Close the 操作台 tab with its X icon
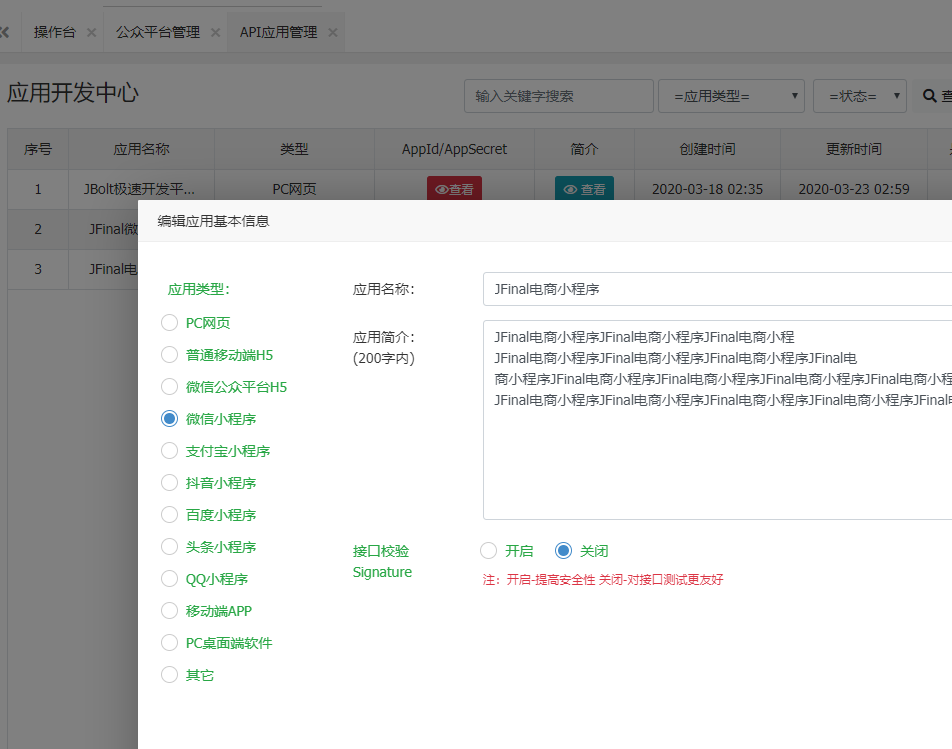Screen dimensions: 952x749 (92, 33)
